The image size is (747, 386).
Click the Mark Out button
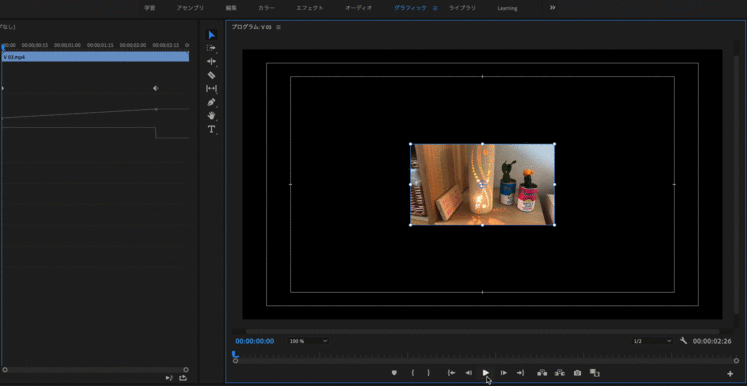pyautogui.click(x=428, y=373)
